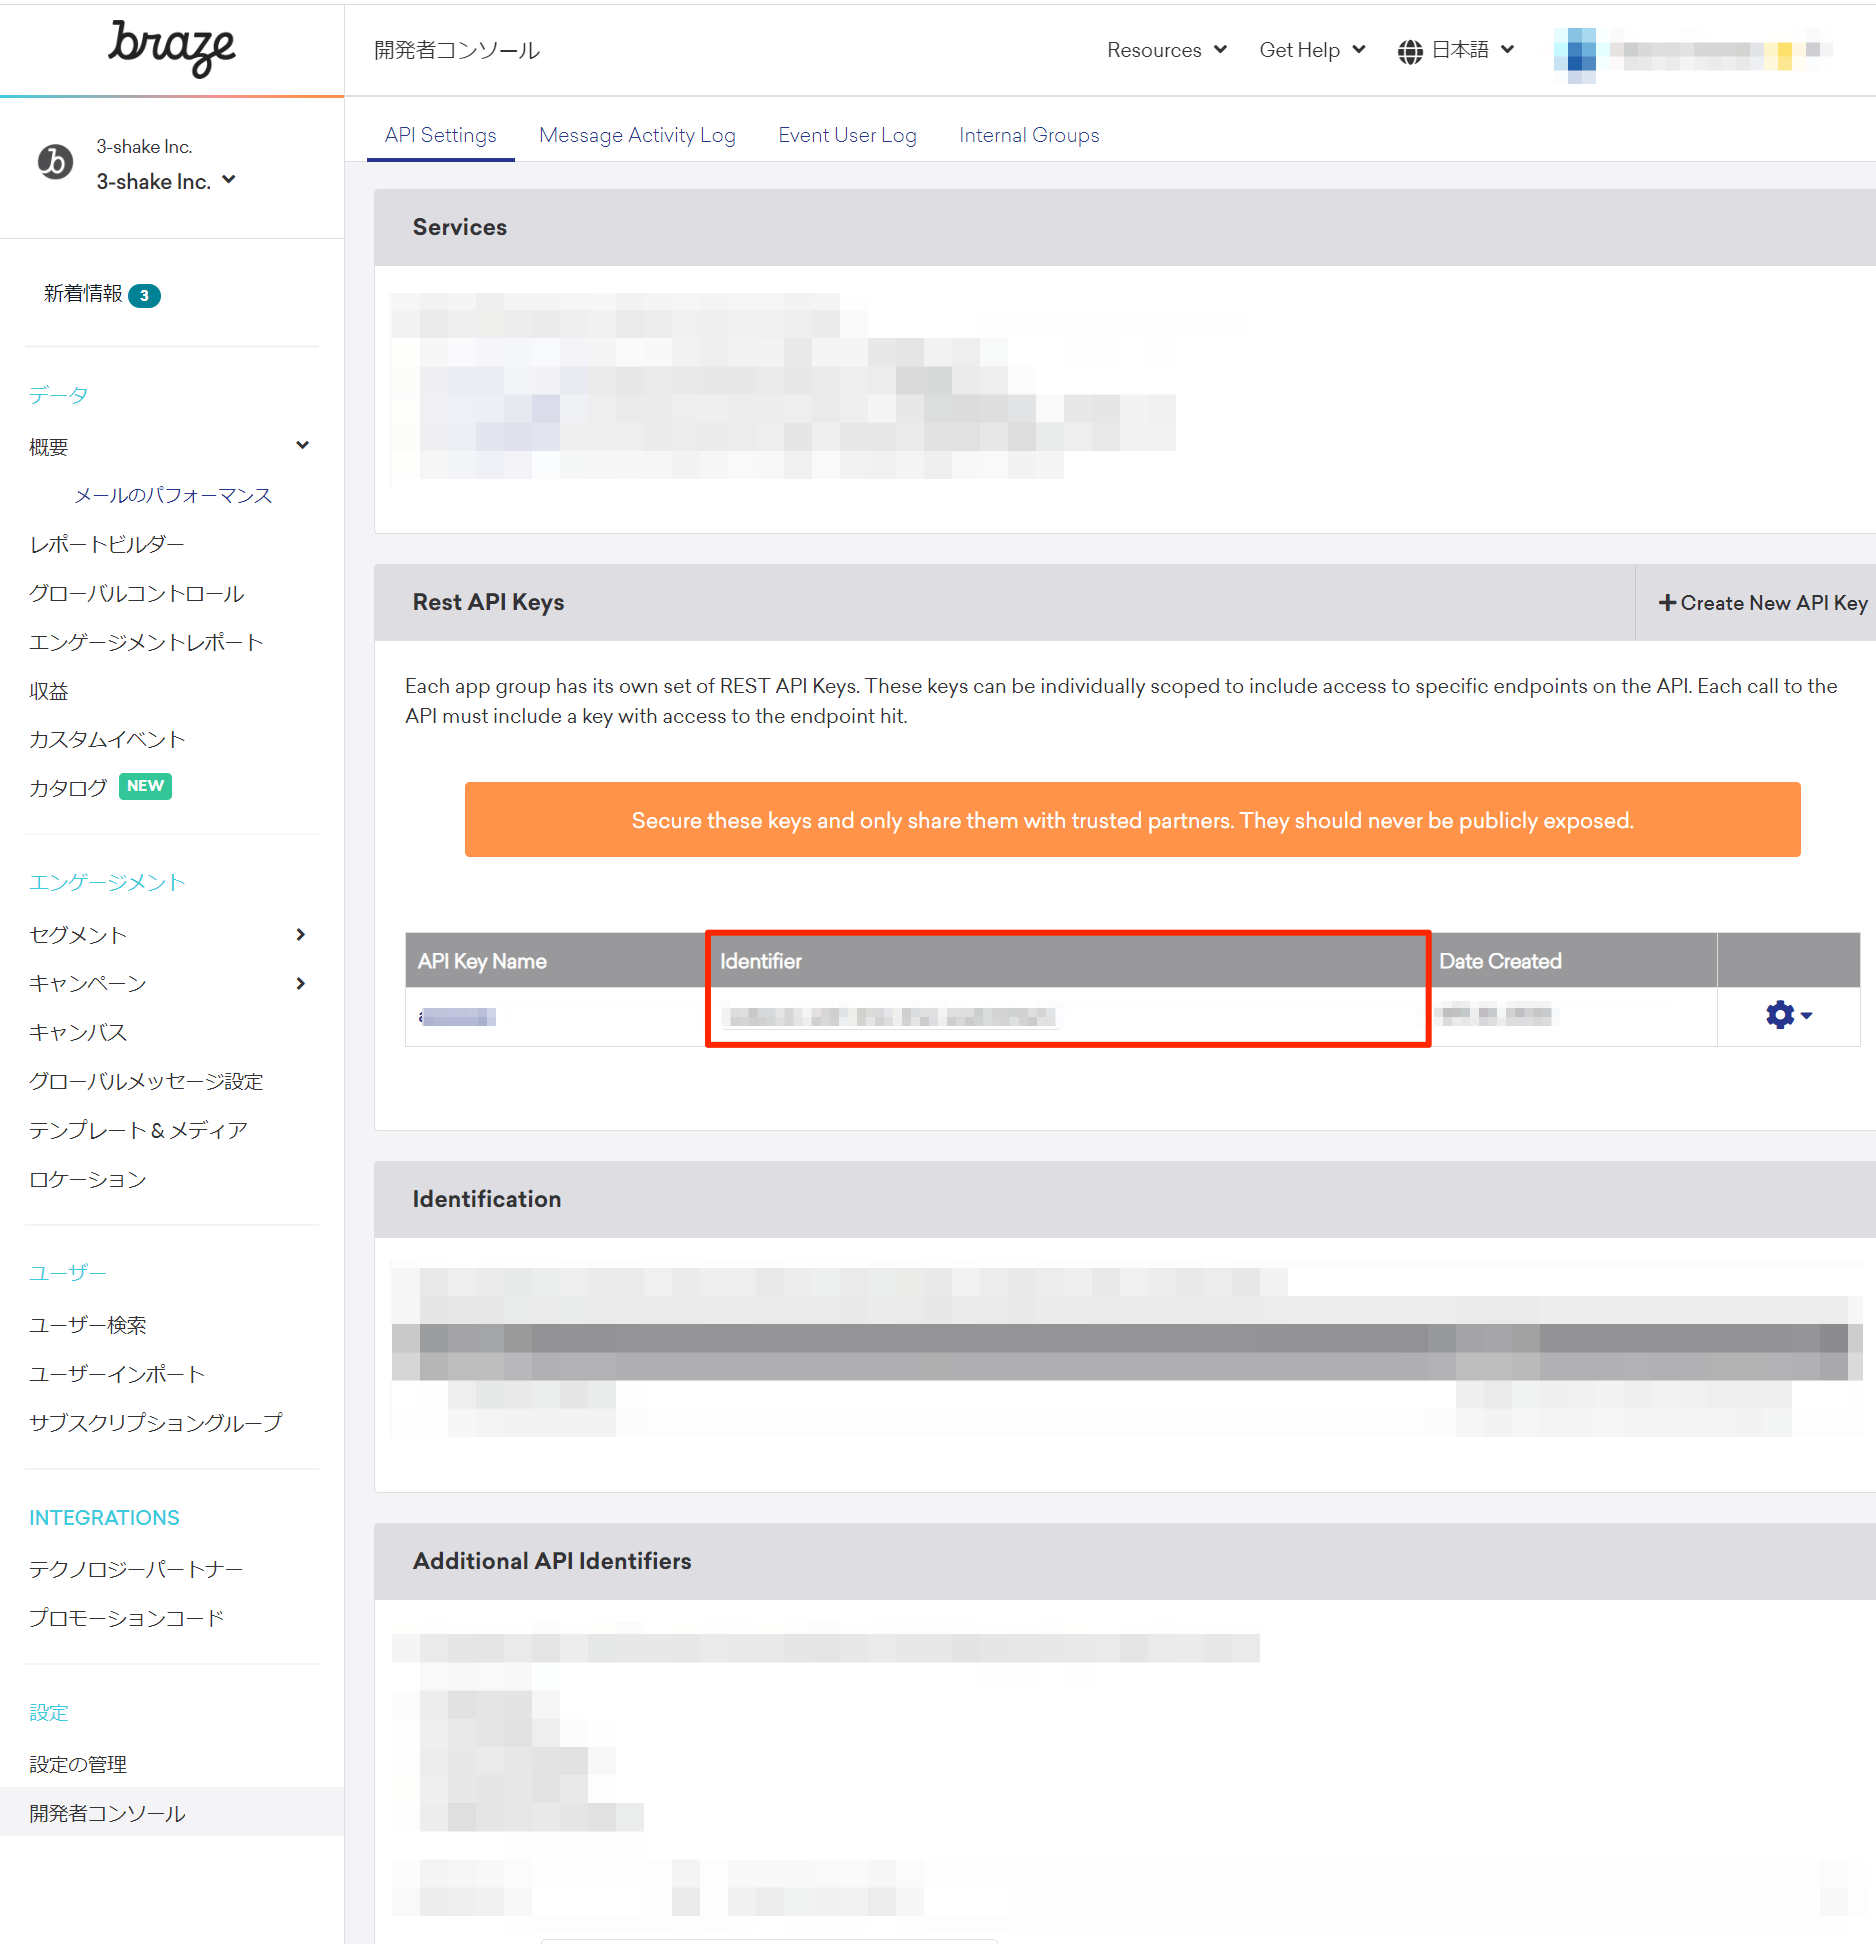
Task: Open the 3-shake Inc. workspace dropdown
Action: 166,181
